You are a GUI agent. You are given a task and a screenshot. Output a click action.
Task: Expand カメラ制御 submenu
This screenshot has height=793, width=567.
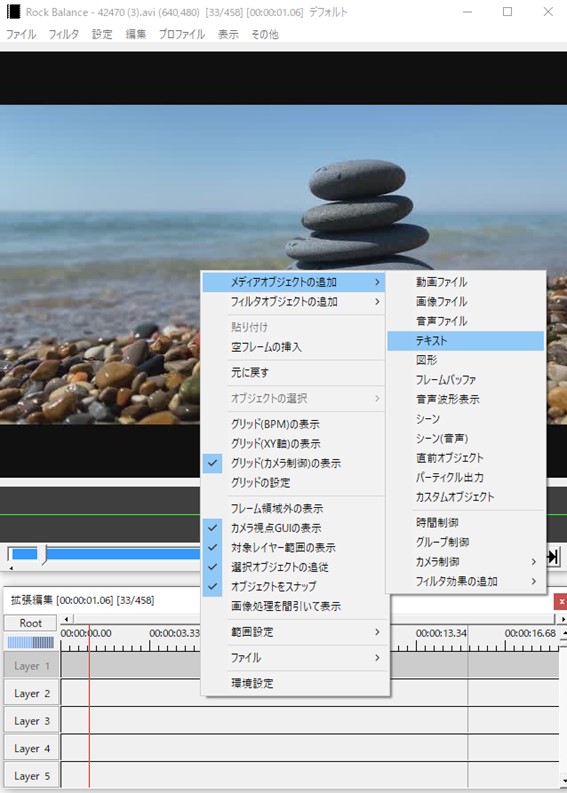click(x=466, y=562)
